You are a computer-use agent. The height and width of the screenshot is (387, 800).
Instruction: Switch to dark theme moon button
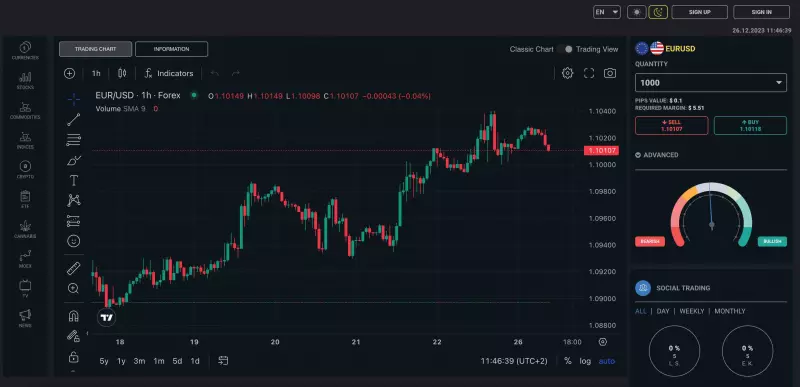(x=658, y=12)
